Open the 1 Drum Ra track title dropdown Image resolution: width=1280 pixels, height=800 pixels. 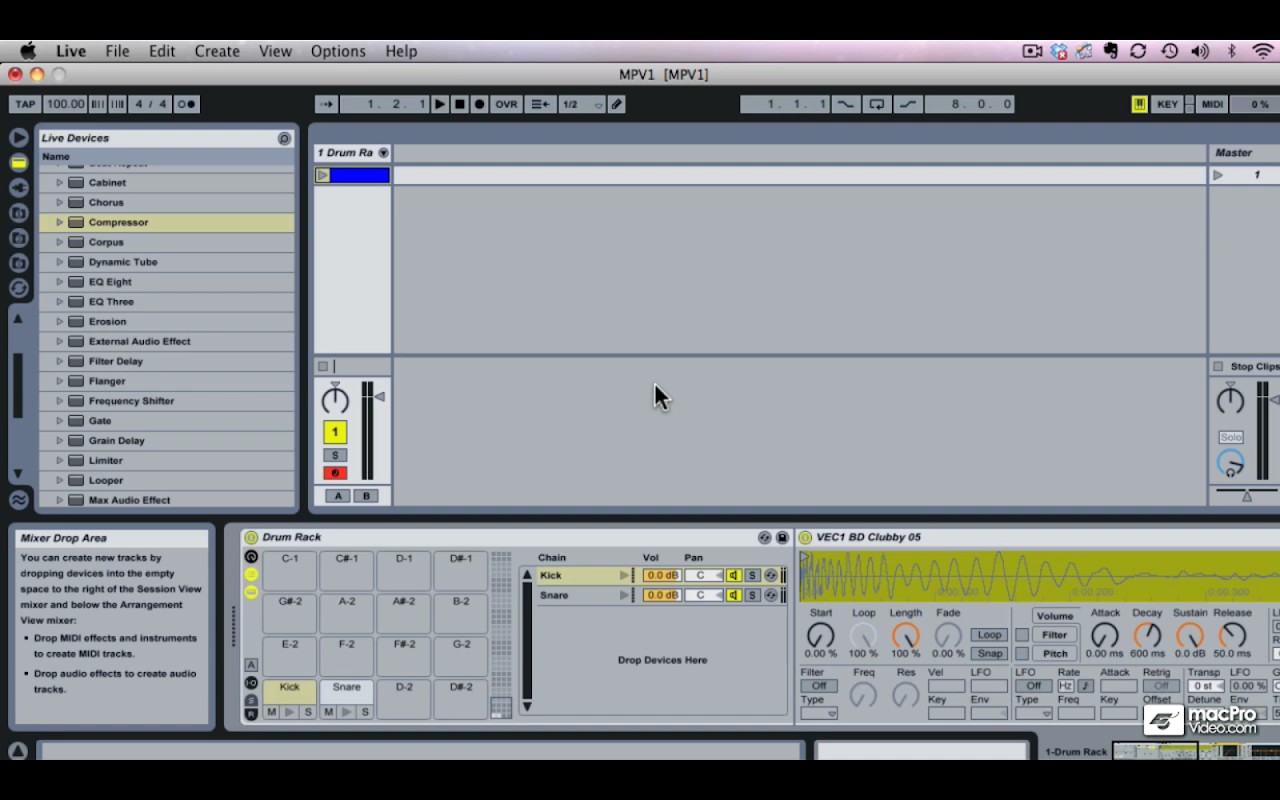tap(383, 153)
